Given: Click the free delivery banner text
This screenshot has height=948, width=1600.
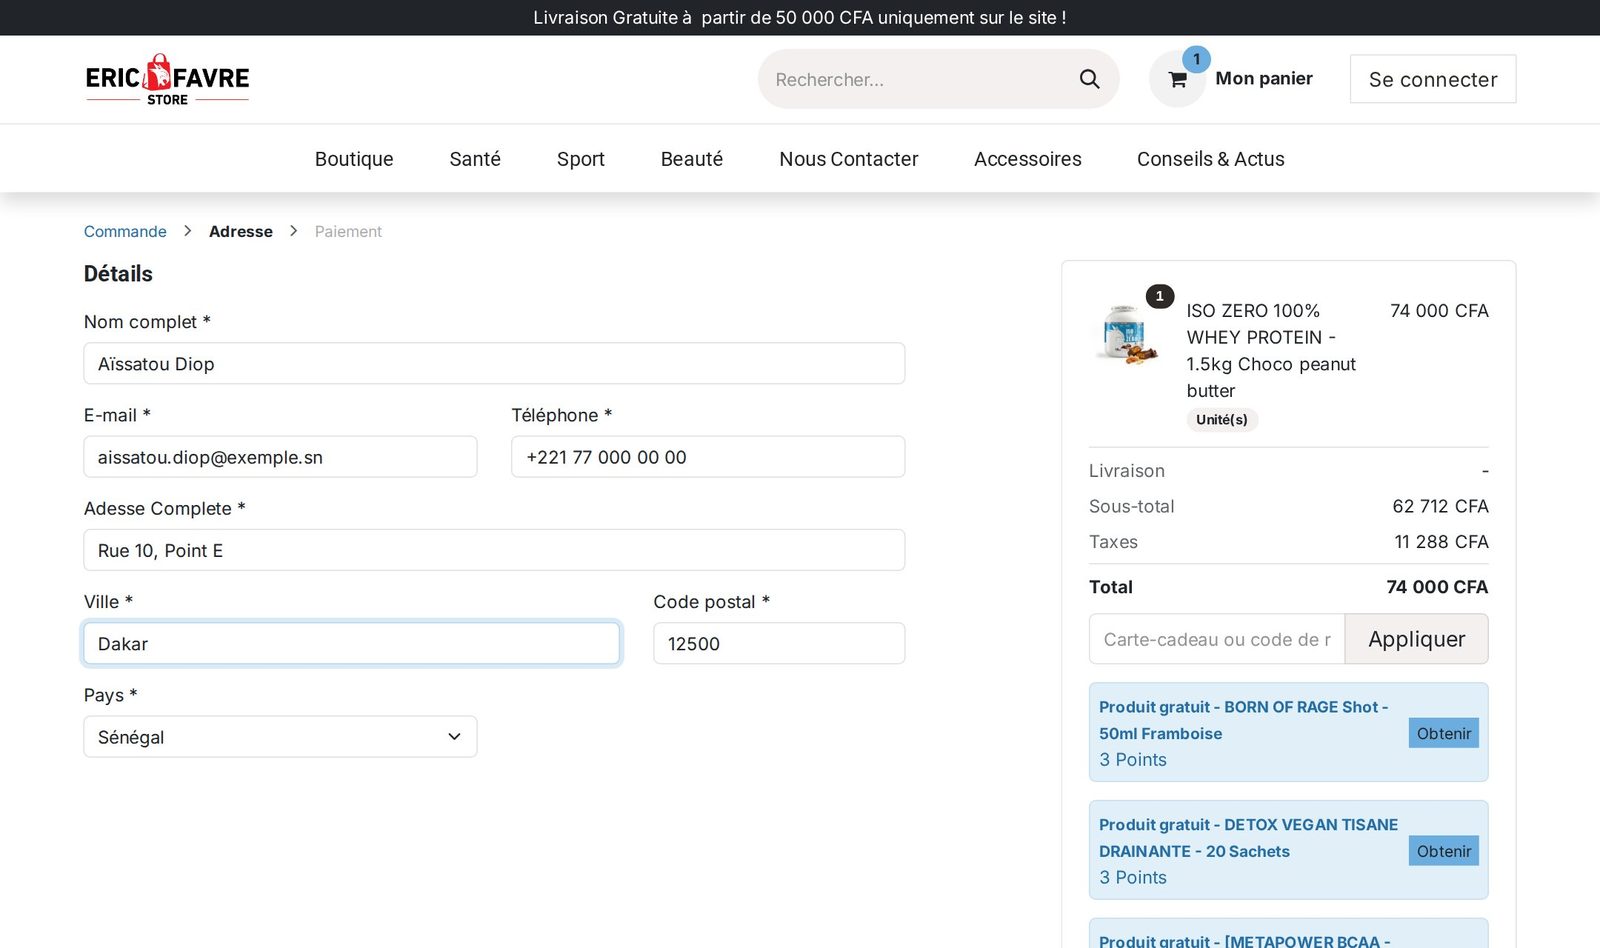Looking at the screenshot, I should pyautogui.click(x=800, y=18).
